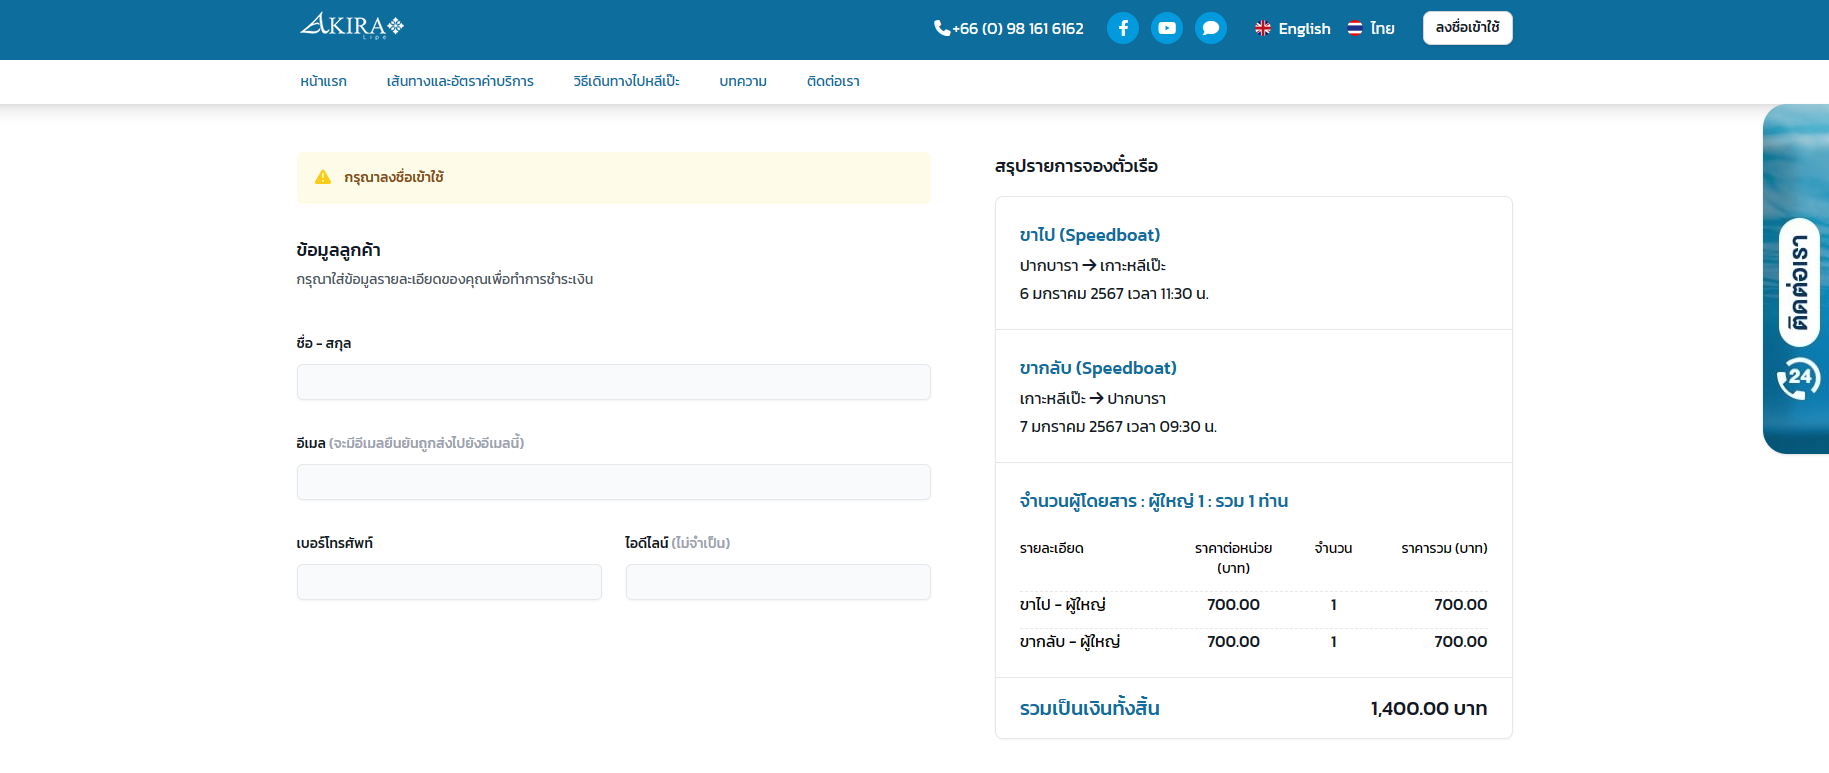Click the Akira Lipe logo
1829x773 pixels.
tap(352, 26)
